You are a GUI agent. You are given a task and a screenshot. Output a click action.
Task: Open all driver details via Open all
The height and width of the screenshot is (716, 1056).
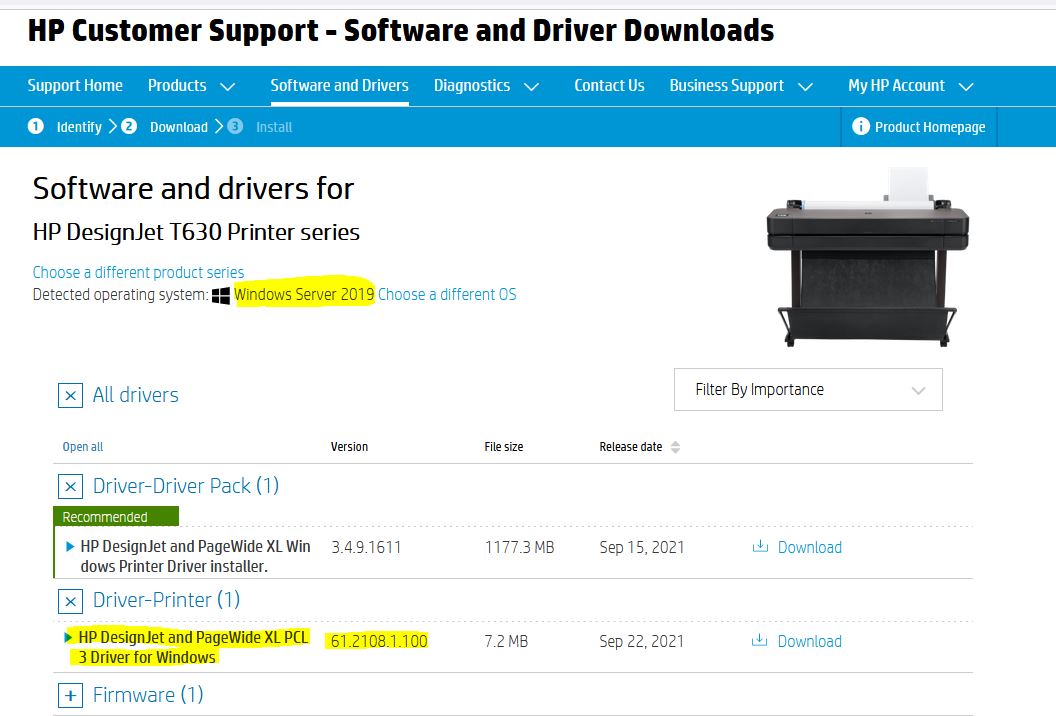point(82,447)
